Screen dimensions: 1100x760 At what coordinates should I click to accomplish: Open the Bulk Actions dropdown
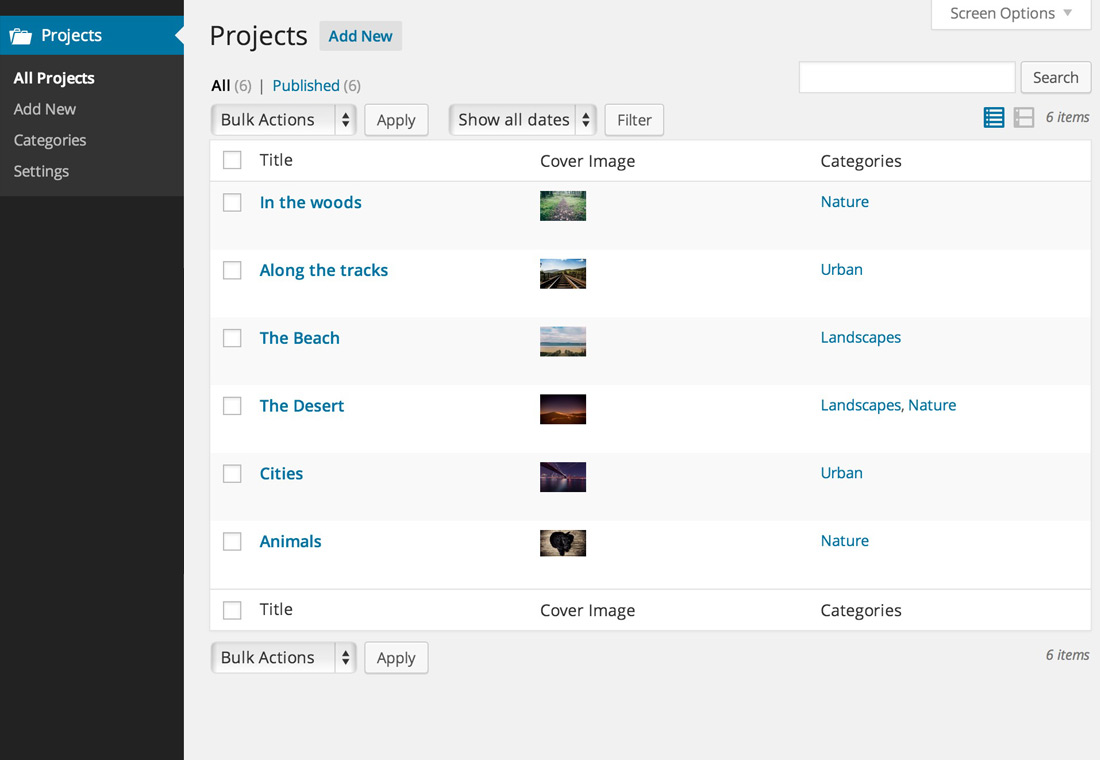click(x=283, y=119)
